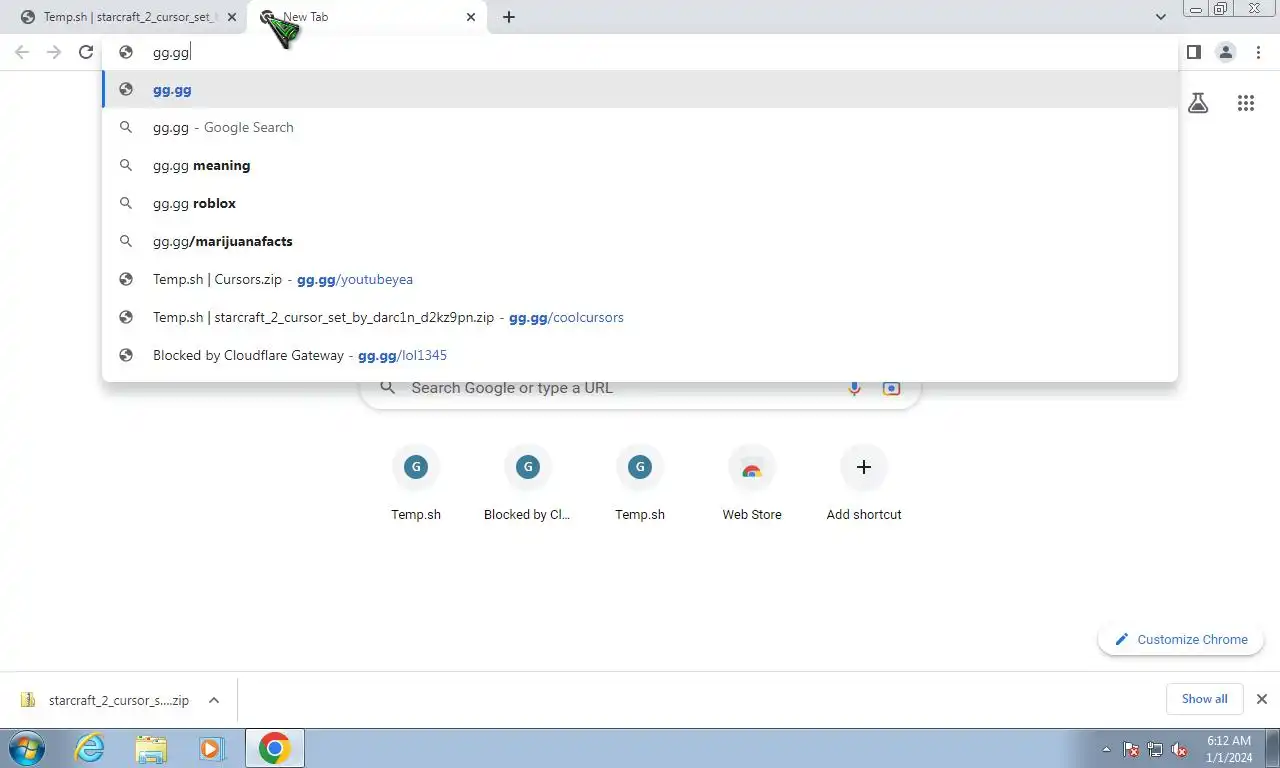The height and width of the screenshot is (768, 1280).
Task: Open the first Temp.sh shortcut tile
Action: pos(416,484)
